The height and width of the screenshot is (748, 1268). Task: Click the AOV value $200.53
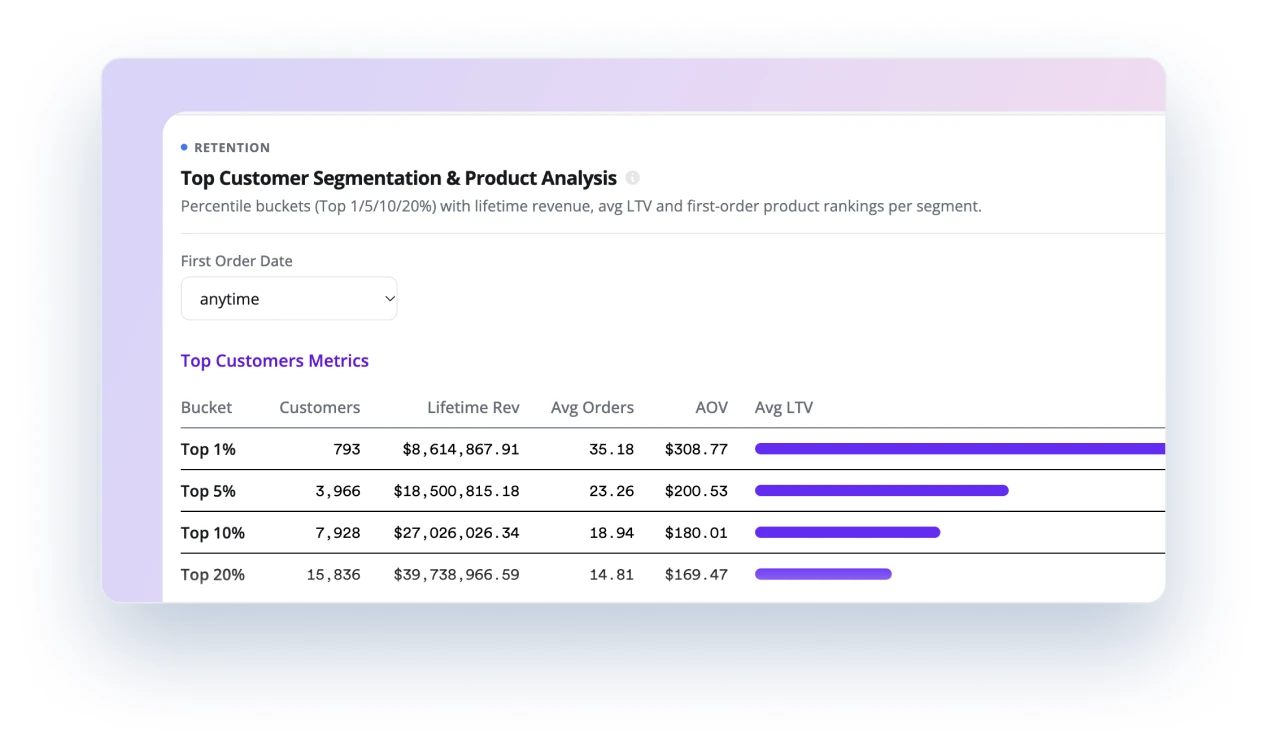(696, 491)
